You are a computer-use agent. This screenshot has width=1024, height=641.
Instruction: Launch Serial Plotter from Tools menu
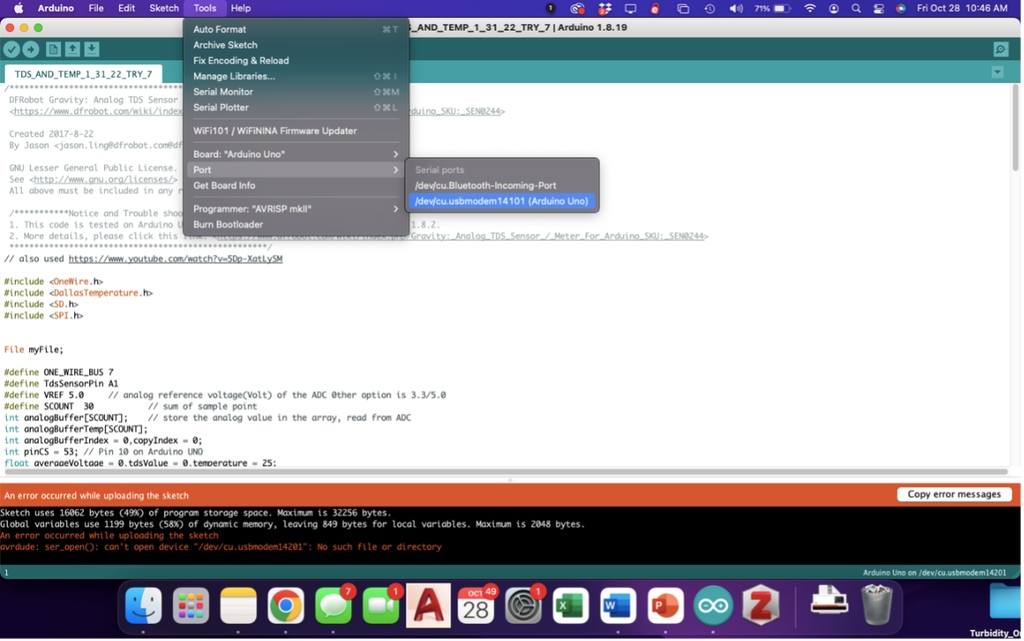(x=296, y=108)
